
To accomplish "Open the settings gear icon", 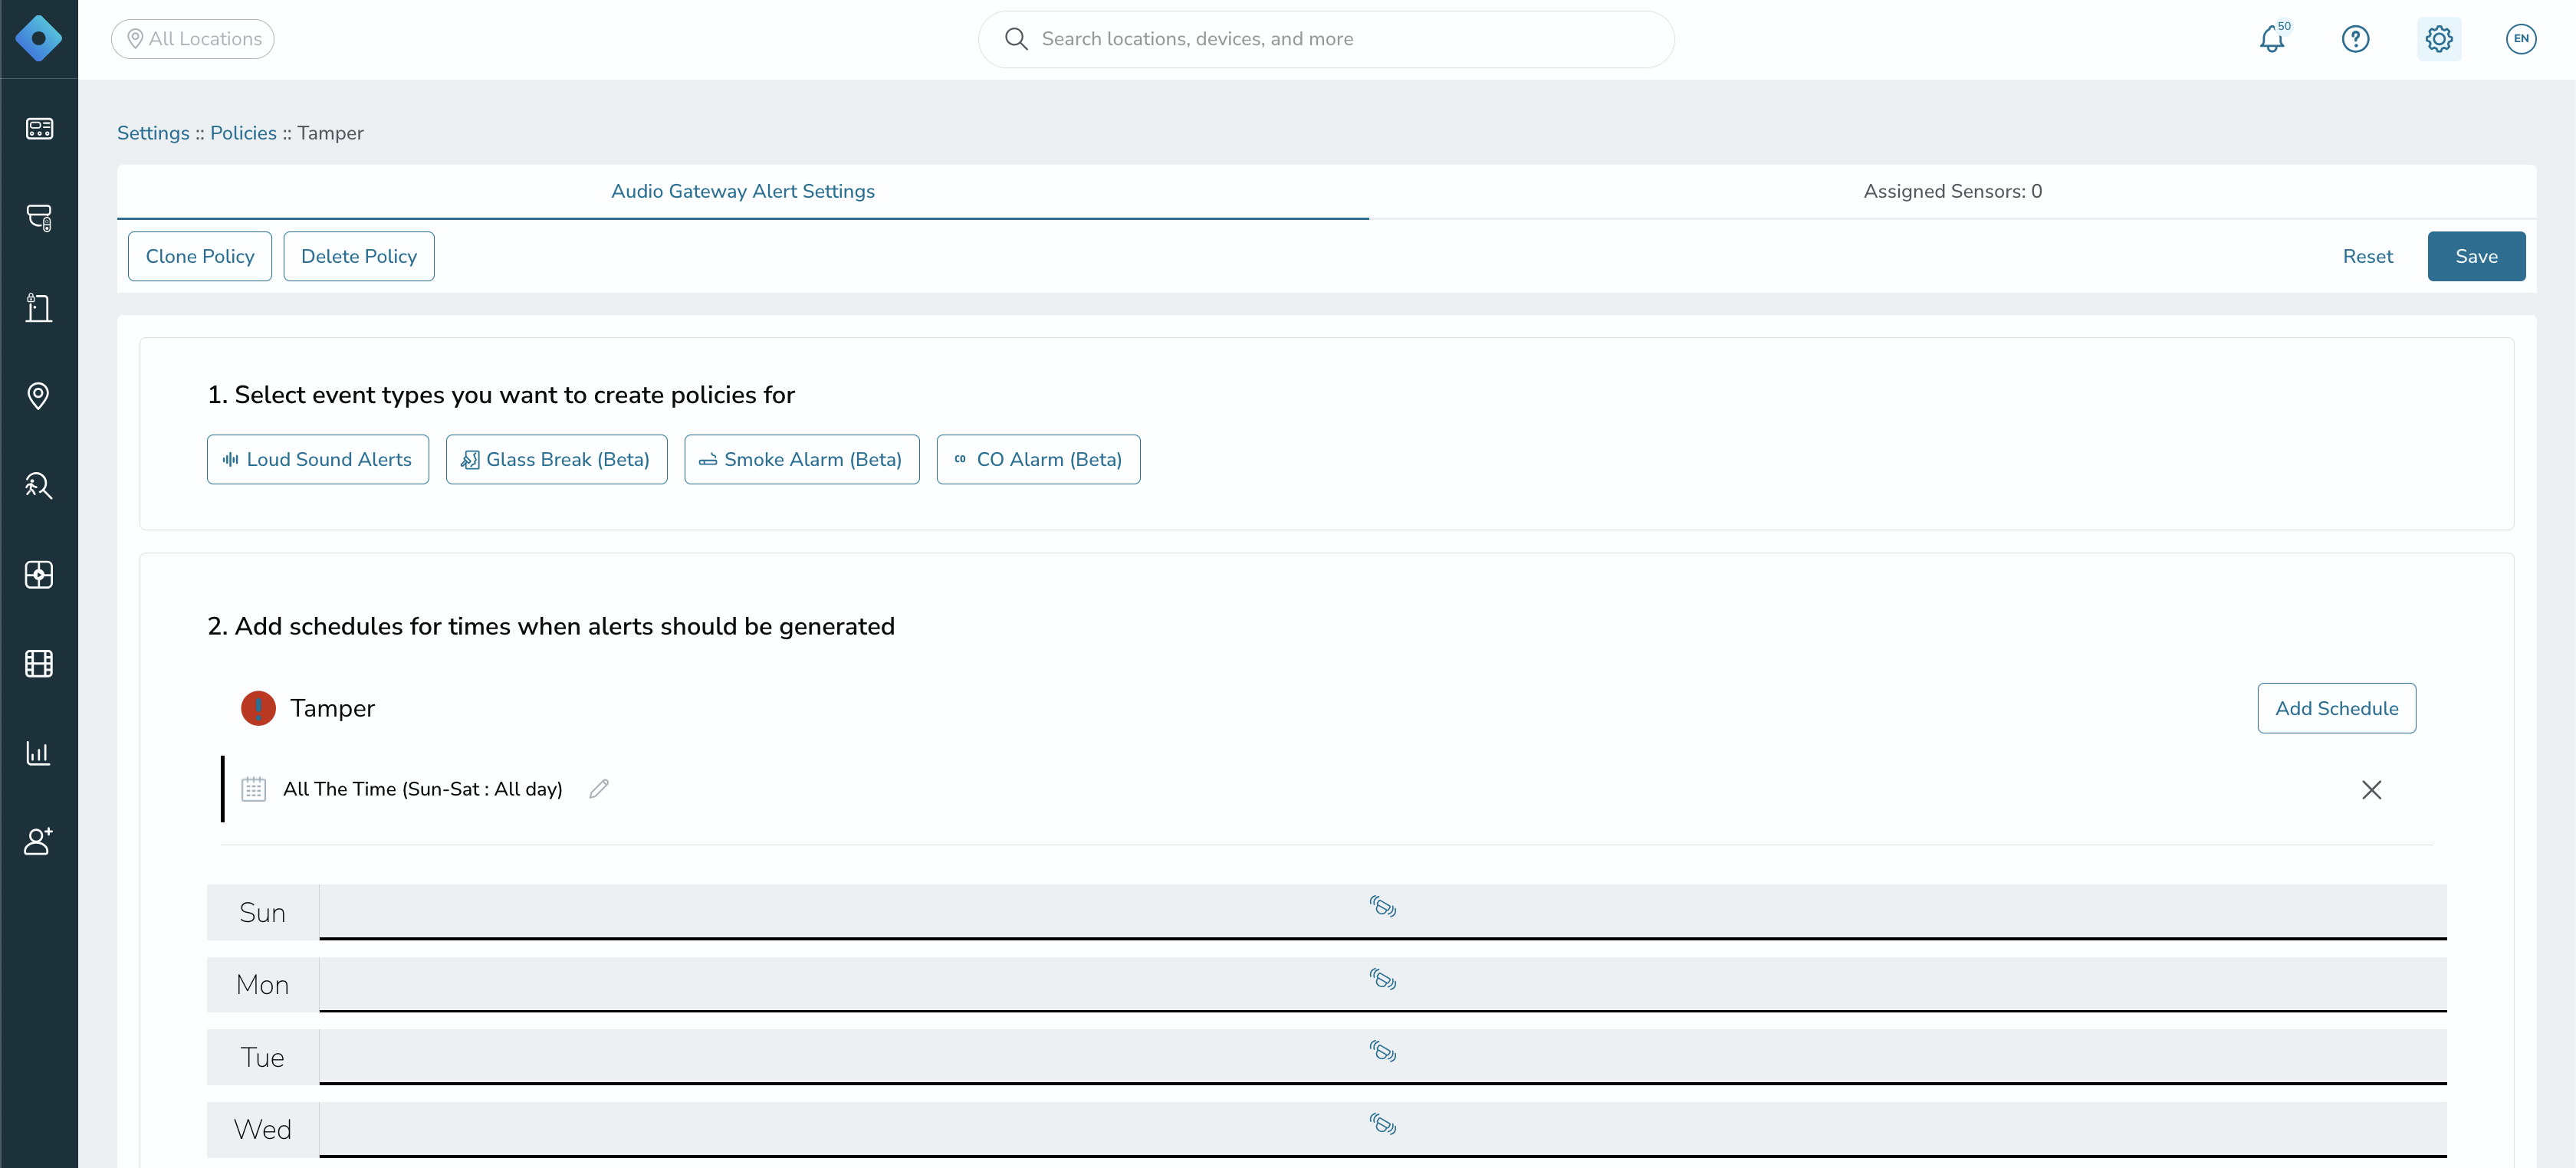I will (2439, 39).
